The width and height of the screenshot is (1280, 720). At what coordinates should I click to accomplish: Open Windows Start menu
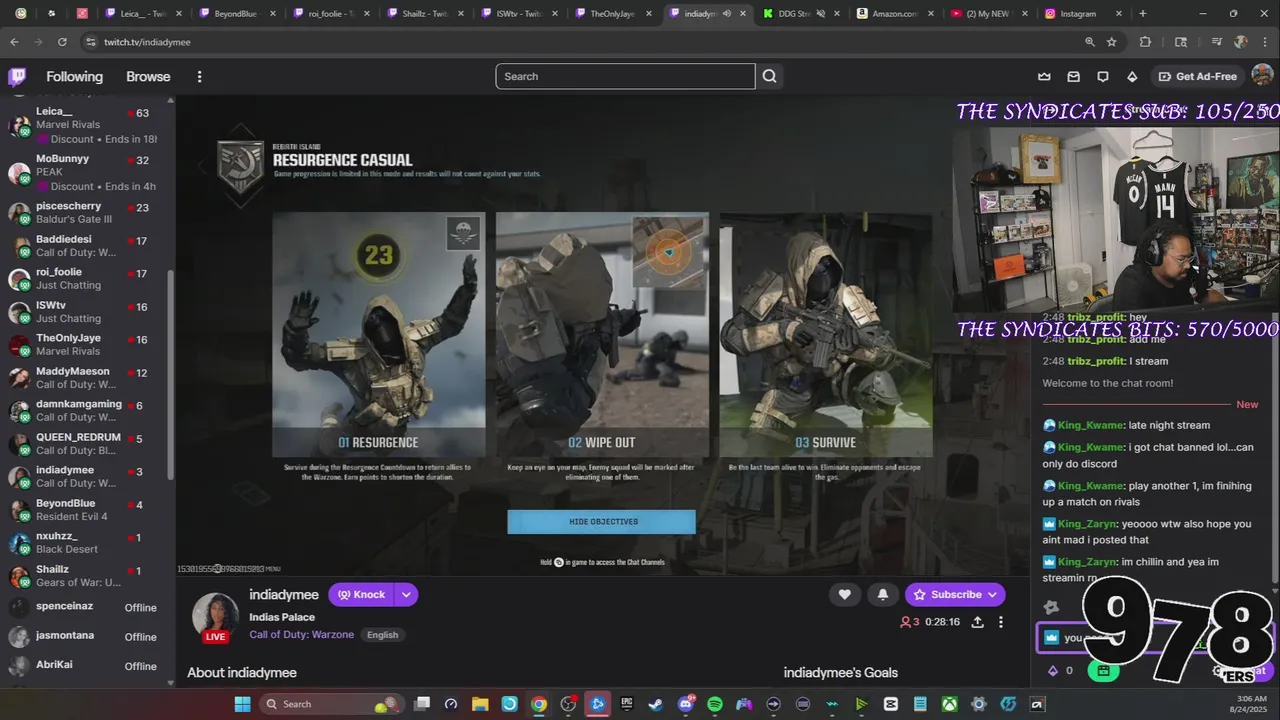point(243,704)
